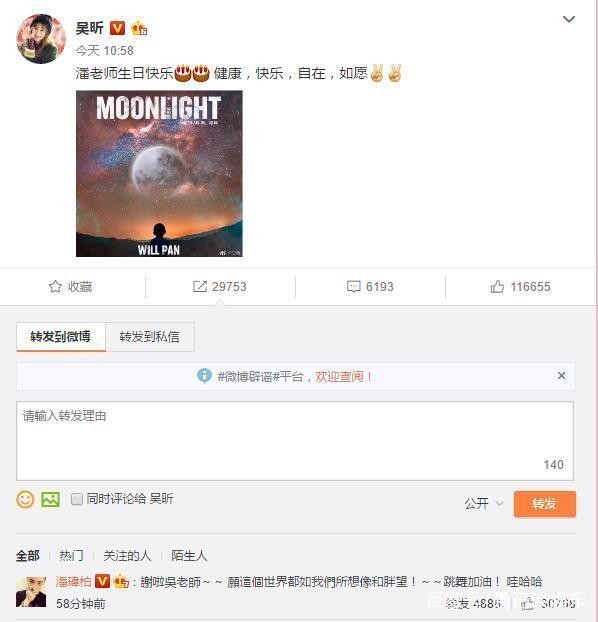Click the blue info icon in the notice bar

point(204,376)
